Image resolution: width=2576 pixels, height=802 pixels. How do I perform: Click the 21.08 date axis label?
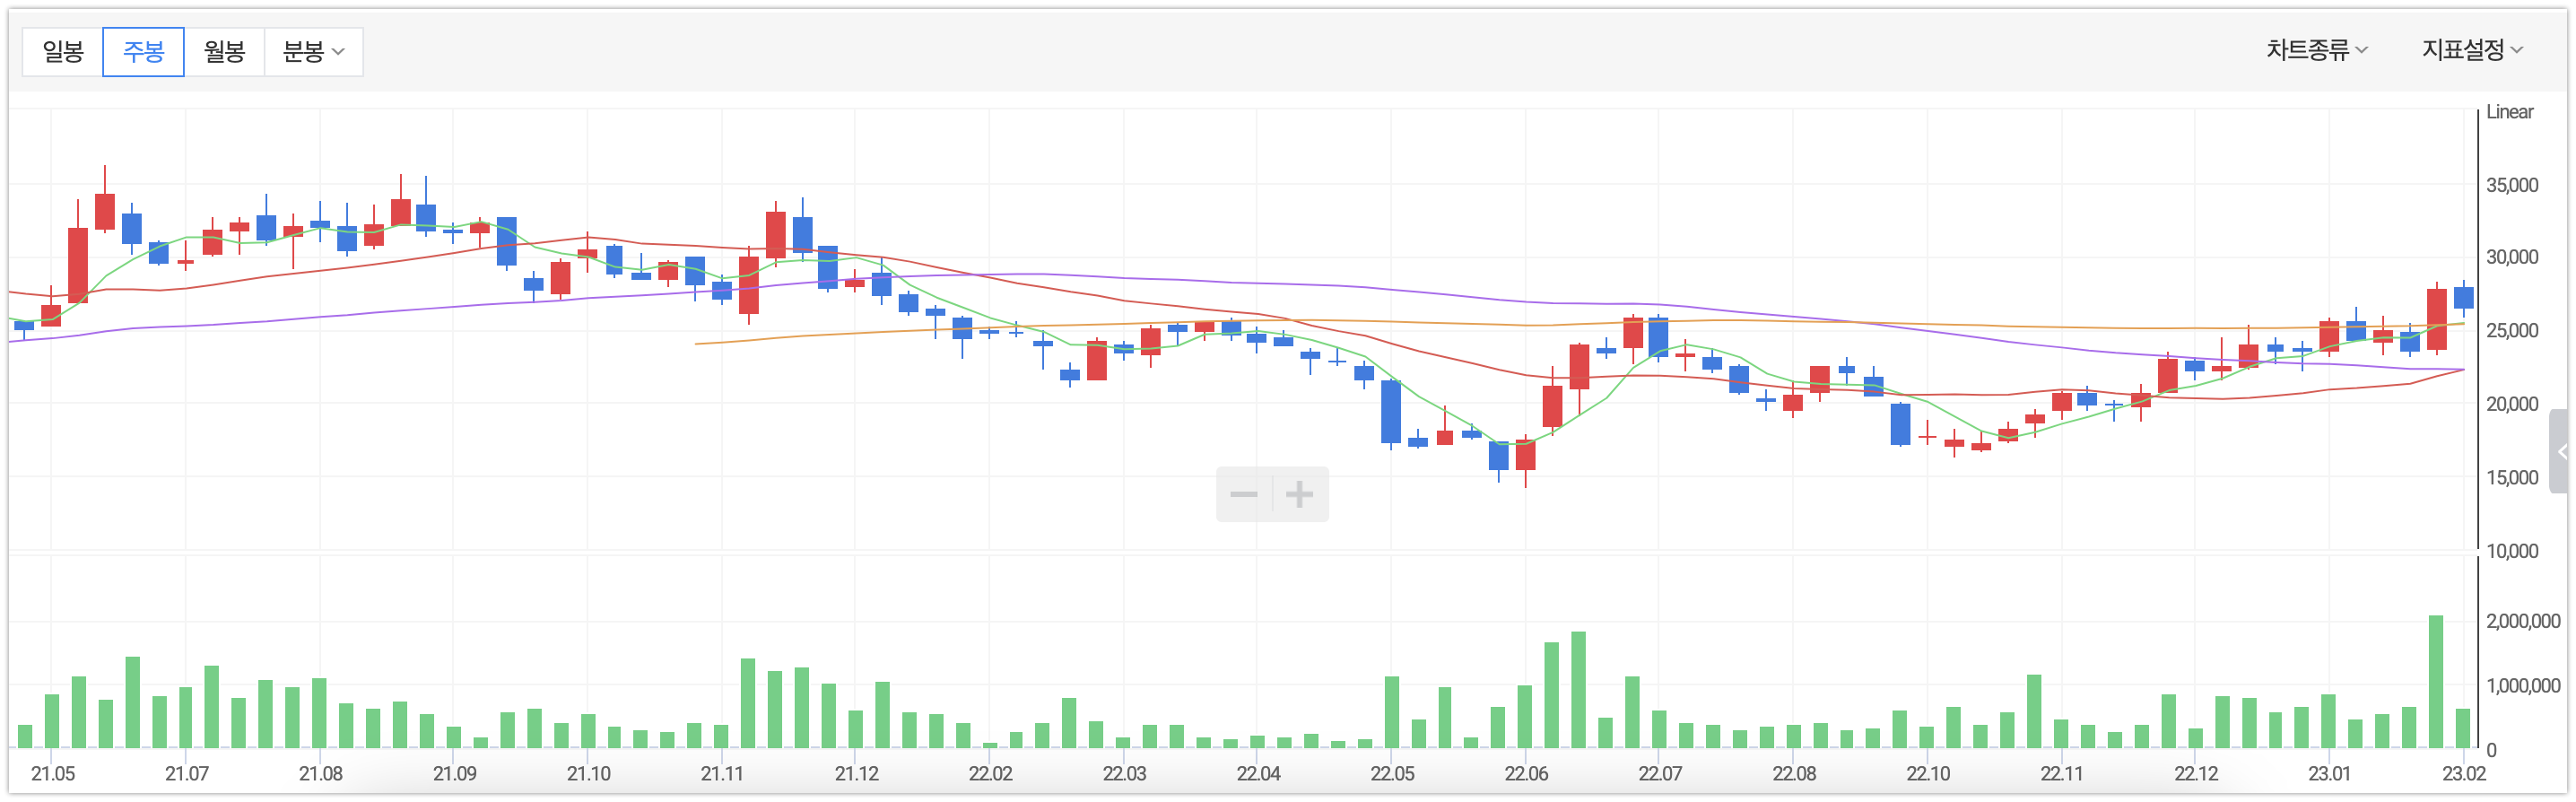tap(321, 774)
